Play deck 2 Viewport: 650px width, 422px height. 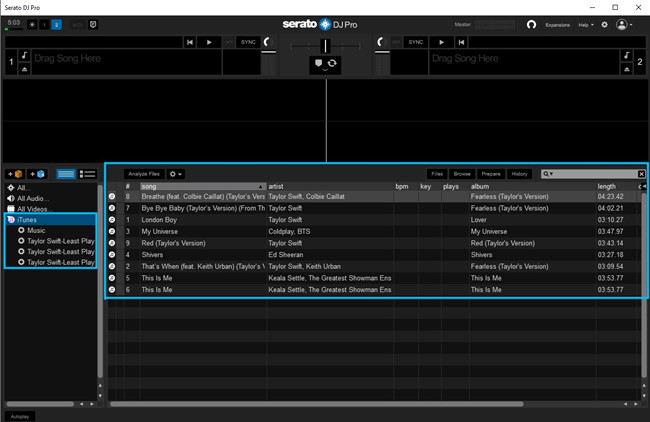441,42
